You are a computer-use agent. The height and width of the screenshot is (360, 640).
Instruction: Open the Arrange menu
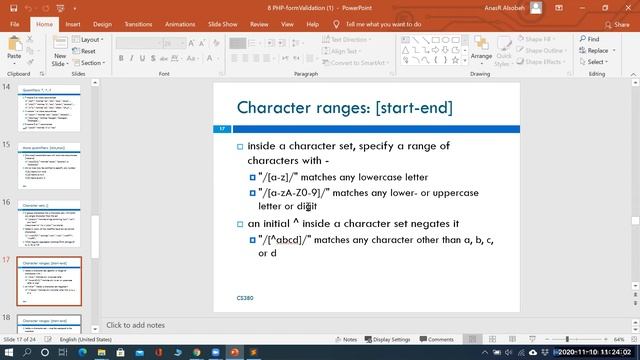[481, 50]
